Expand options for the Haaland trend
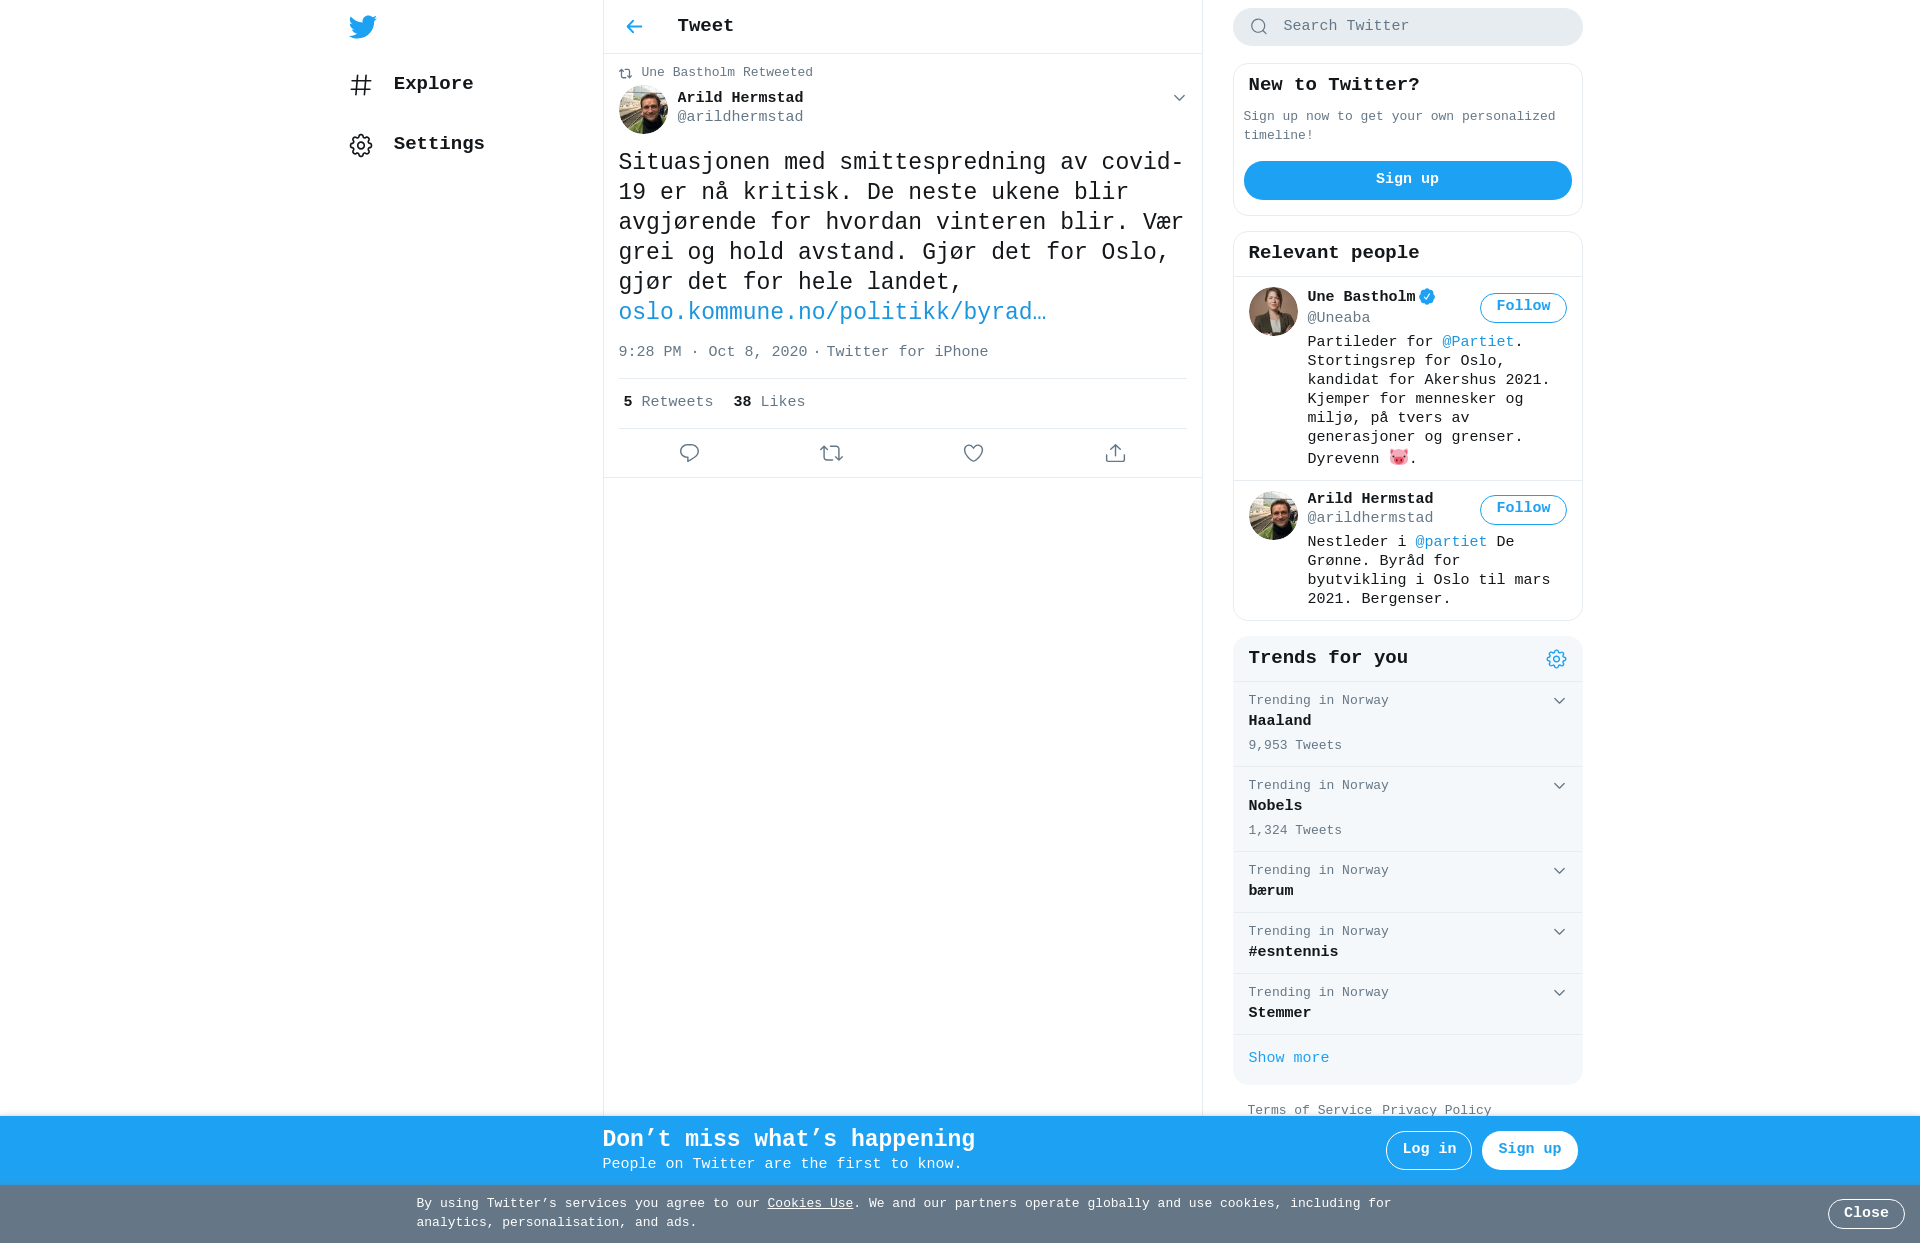Image resolution: width=1920 pixels, height=1243 pixels. (x=1559, y=701)
